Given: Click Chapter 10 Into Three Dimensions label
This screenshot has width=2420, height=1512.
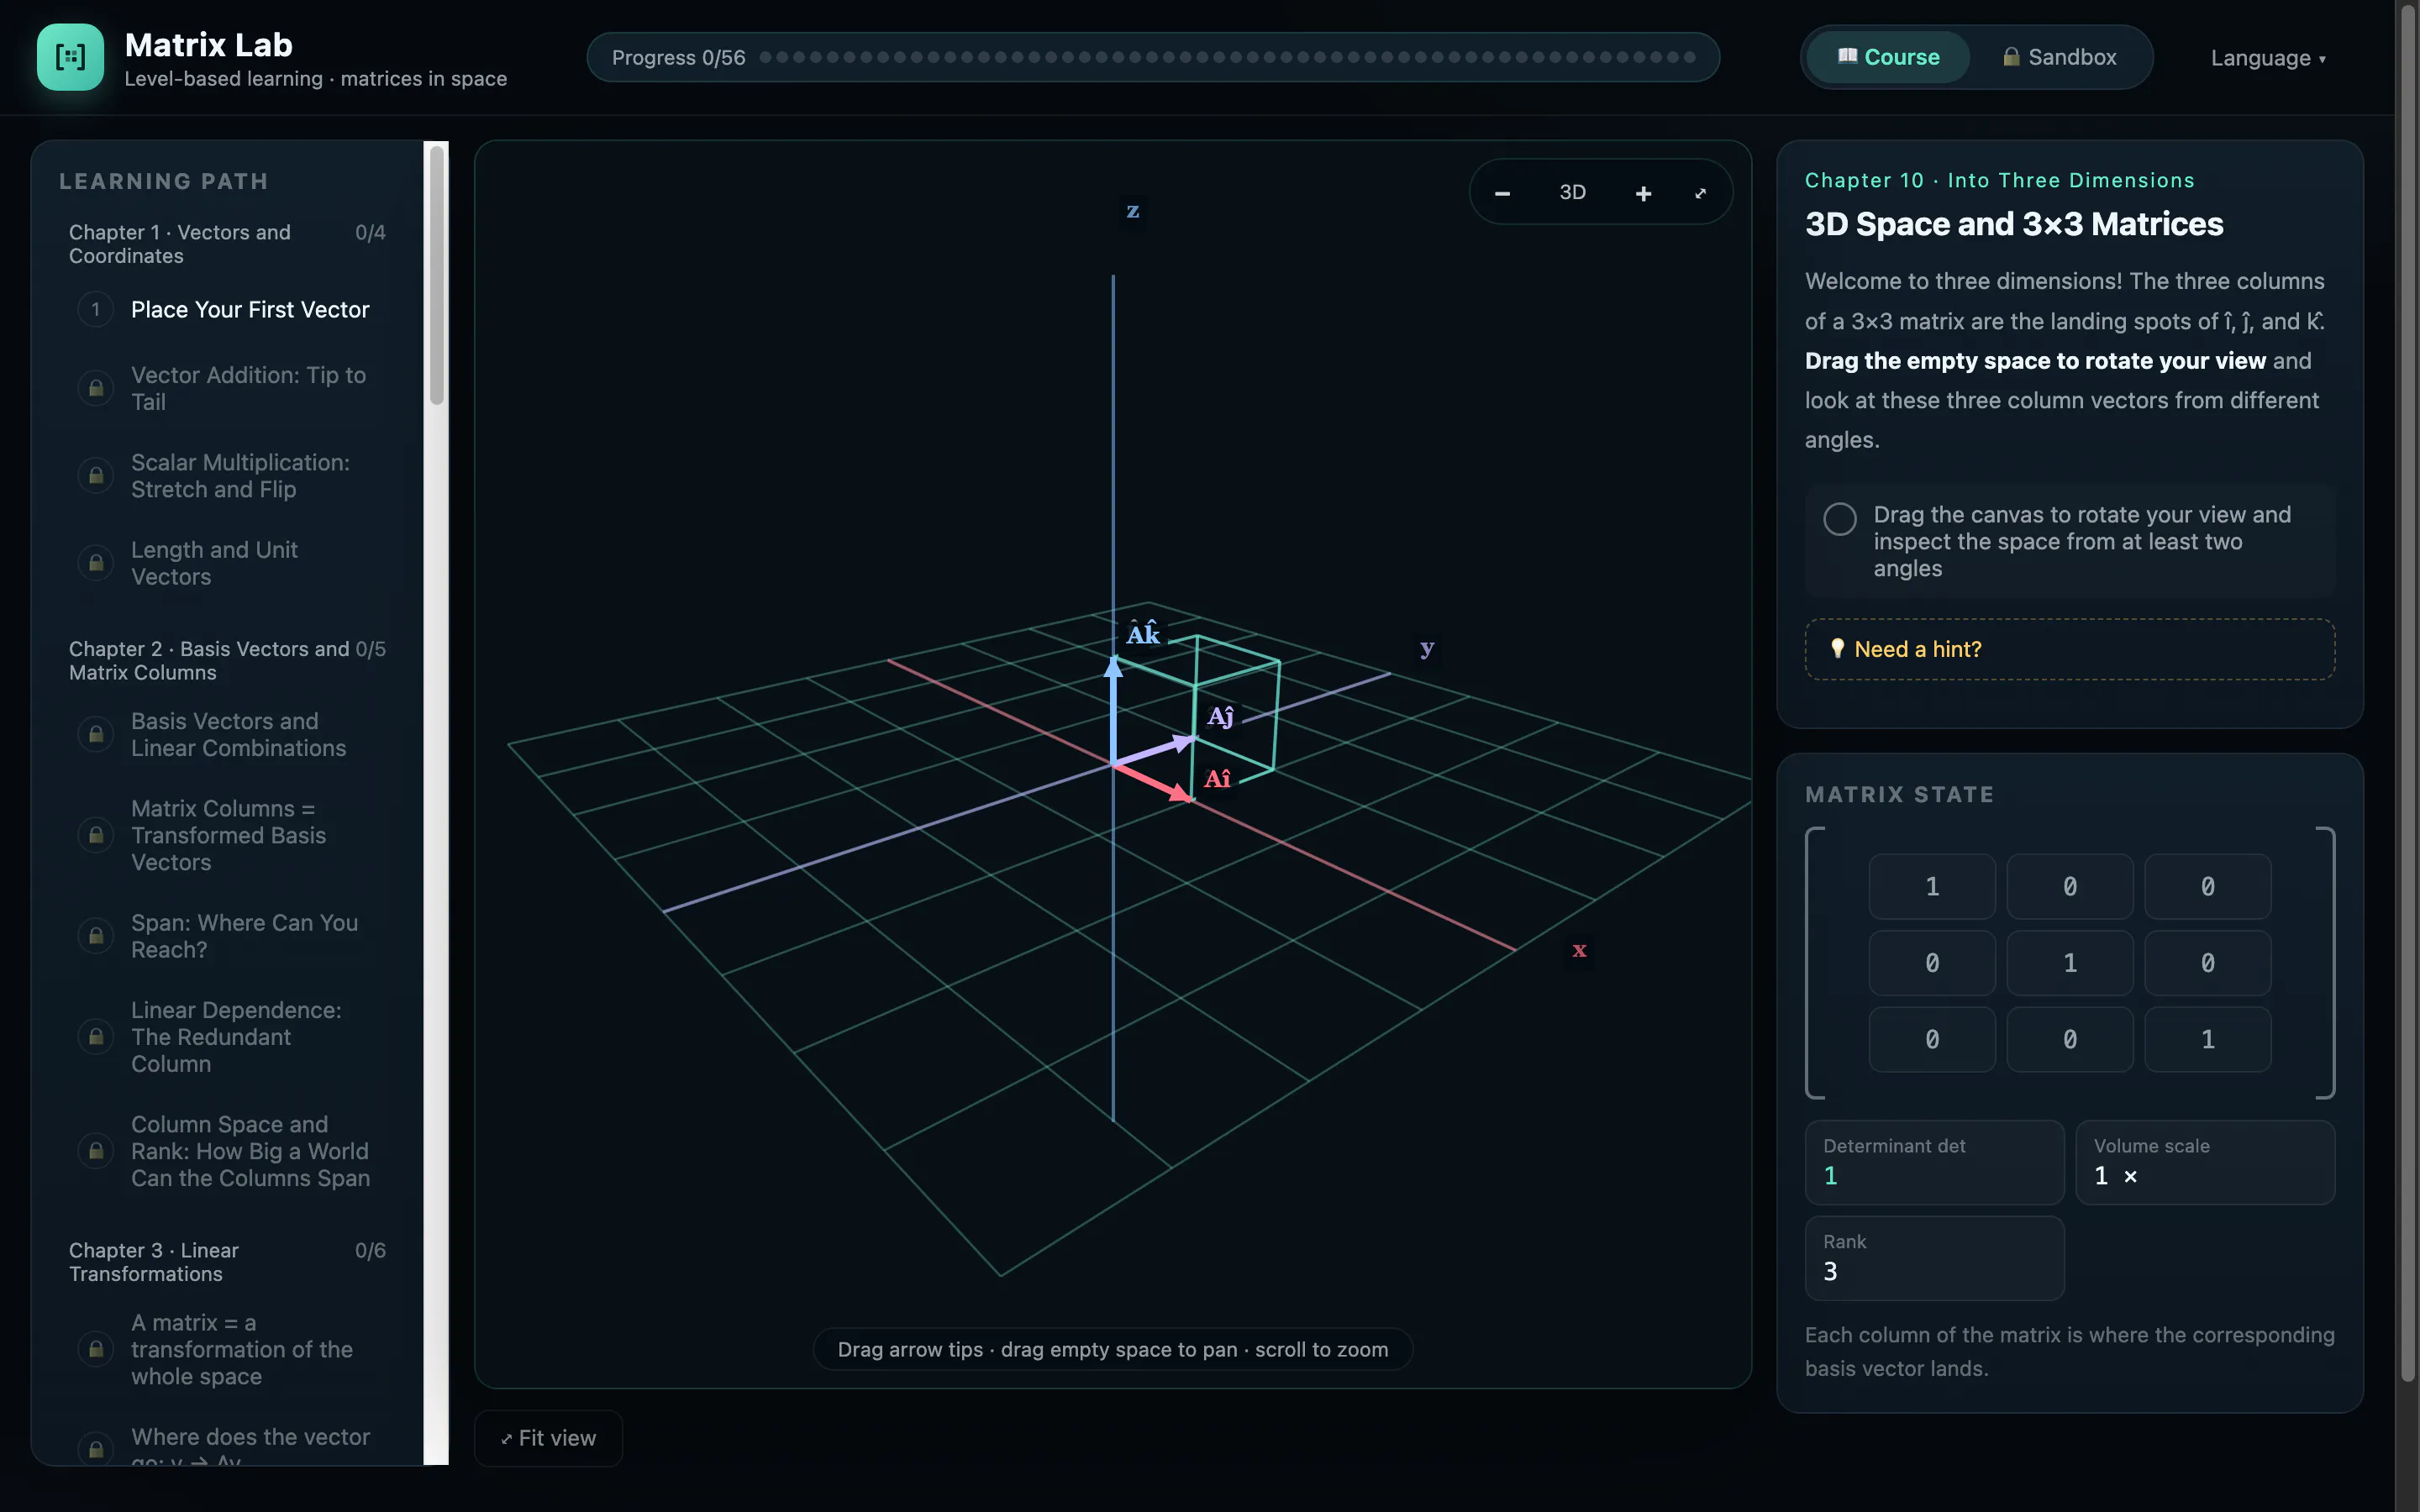Looking at the screenshot, I should 1999,181.
